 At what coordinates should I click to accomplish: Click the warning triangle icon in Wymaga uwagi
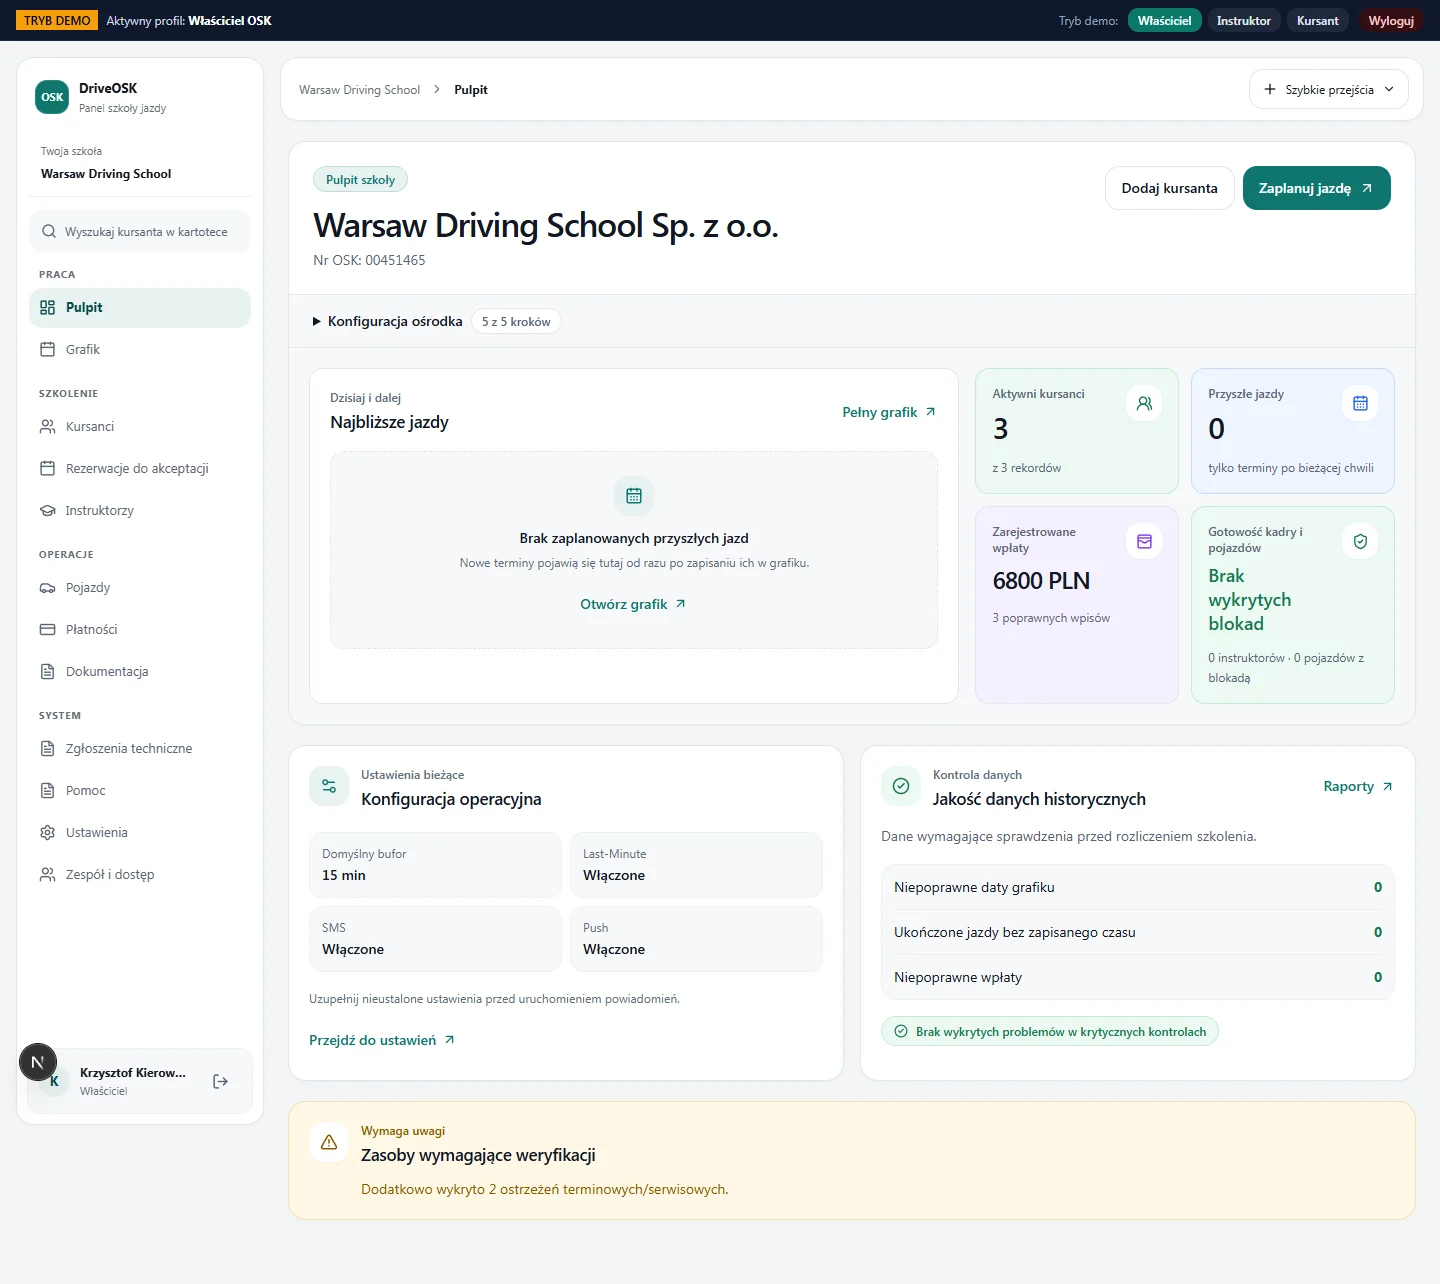[329, 1142]
